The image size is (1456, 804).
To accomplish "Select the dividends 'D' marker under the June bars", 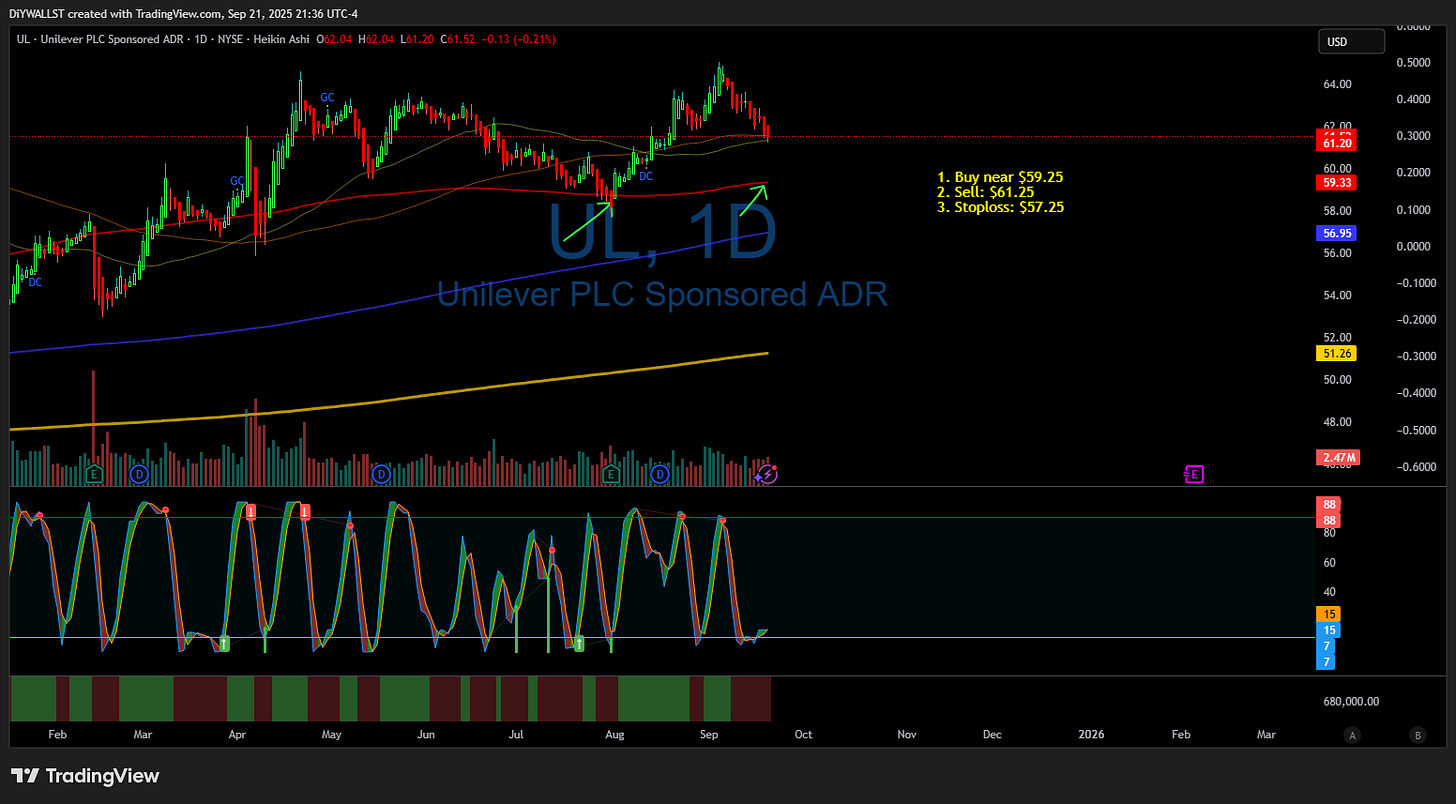I will (381, 475).
